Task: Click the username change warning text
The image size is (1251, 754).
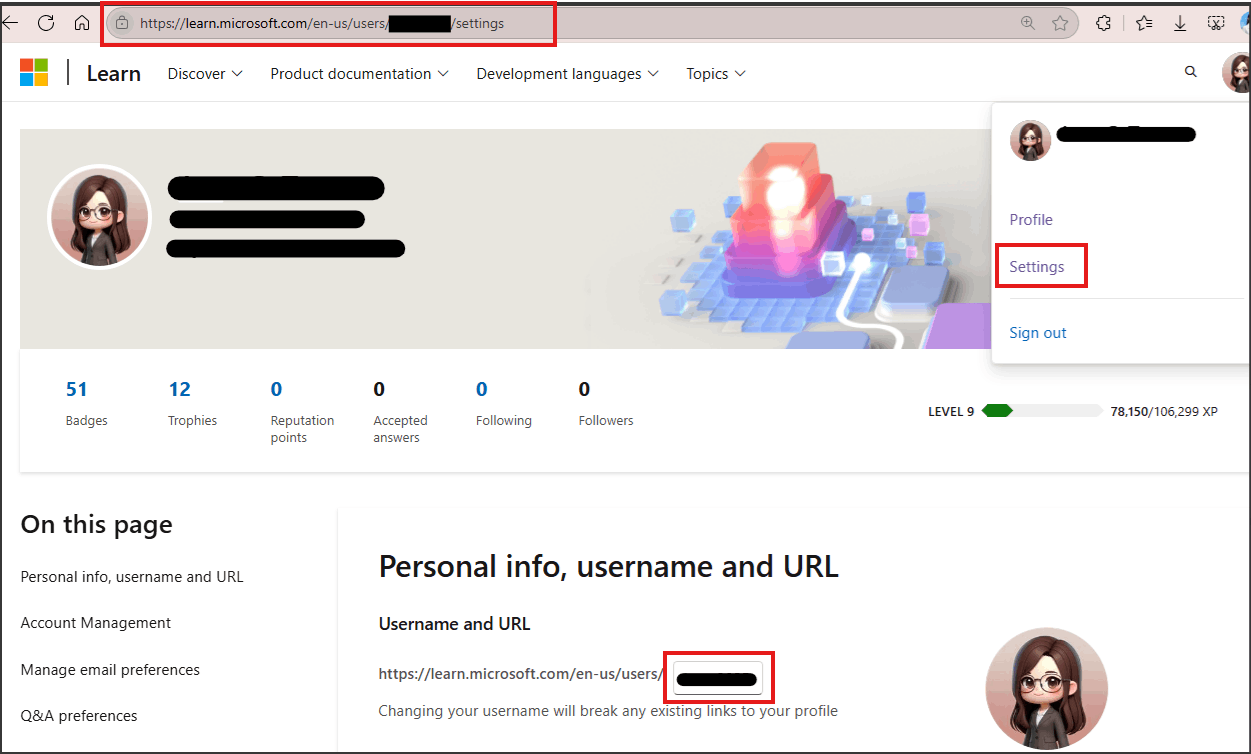Action: pos(608,711)
